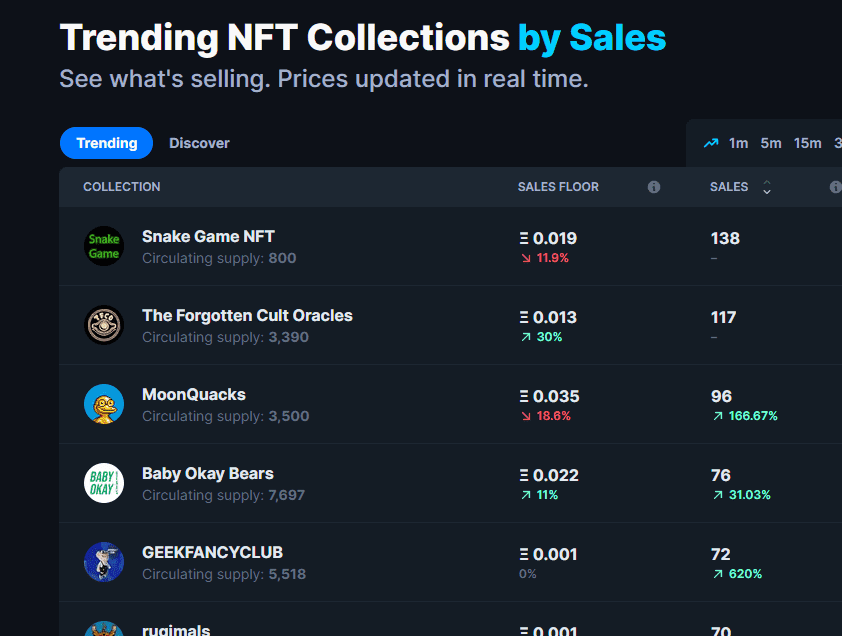This screenshot has height=636, width=842.
Task: Click The Forgotten Cult Oracles logo
Action: tap(104, 325)
